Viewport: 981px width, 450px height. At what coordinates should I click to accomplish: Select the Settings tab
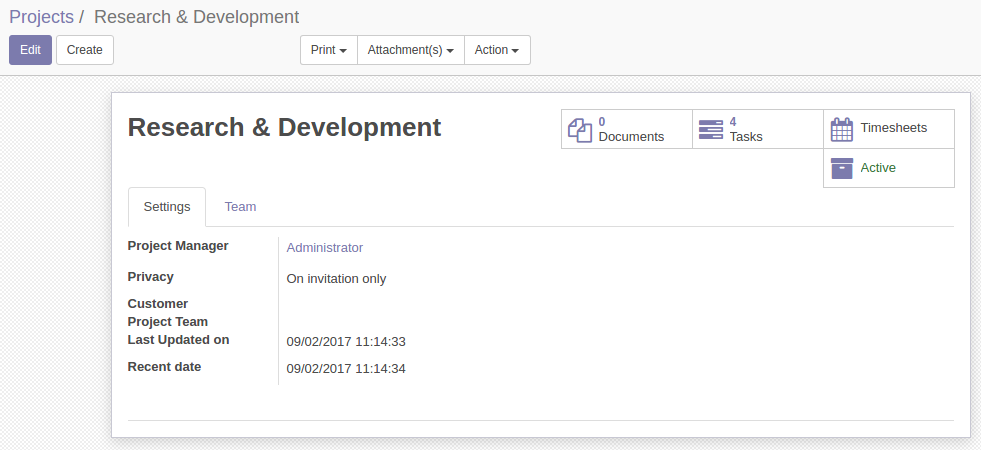167,207
